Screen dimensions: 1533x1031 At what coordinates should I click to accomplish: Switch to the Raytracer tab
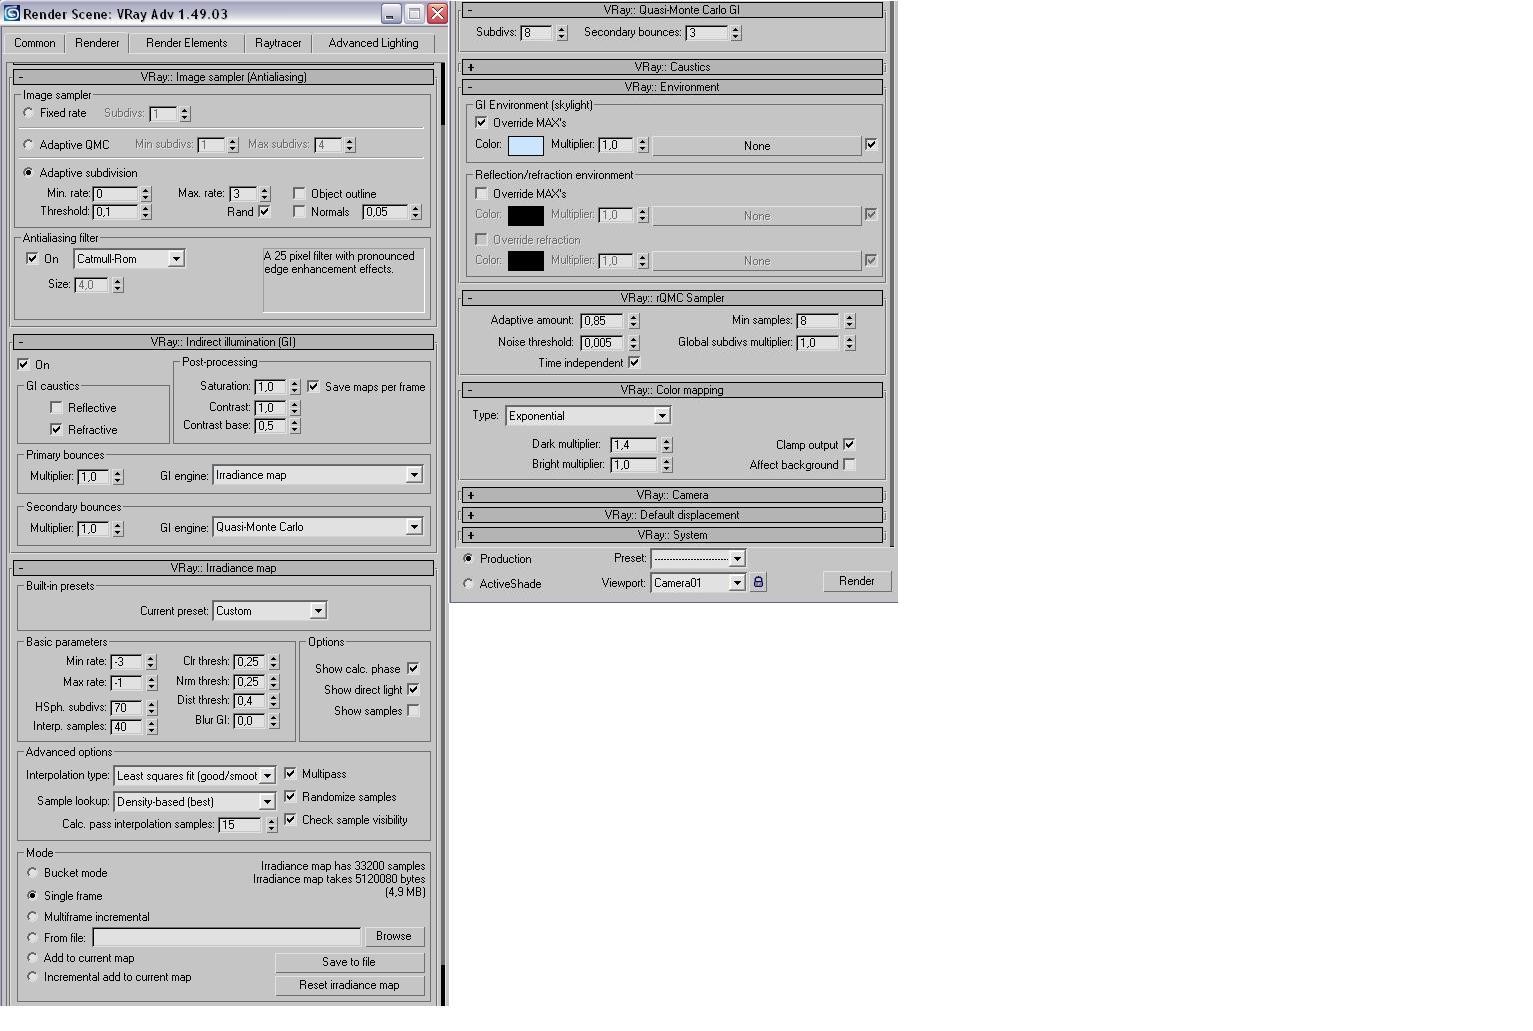[x=278, y=43]
